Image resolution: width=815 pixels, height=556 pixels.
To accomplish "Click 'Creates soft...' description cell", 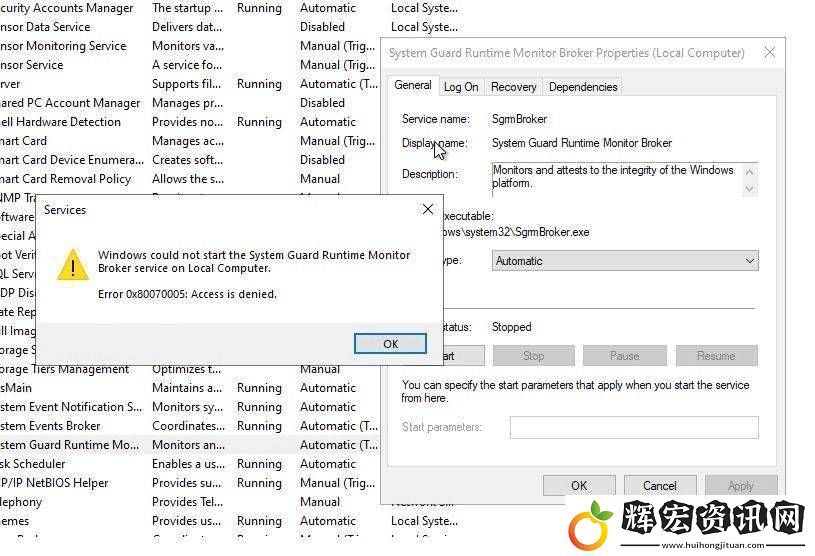I will pos(187,160).
